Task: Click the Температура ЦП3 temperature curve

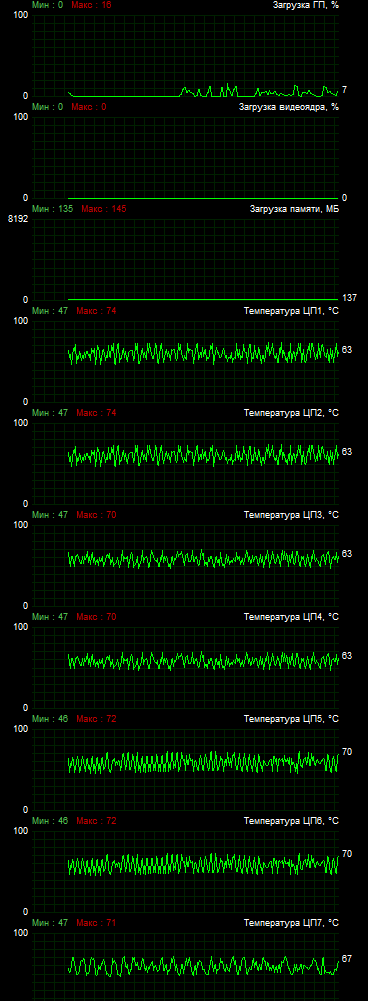Action: (x=203, y=559)
